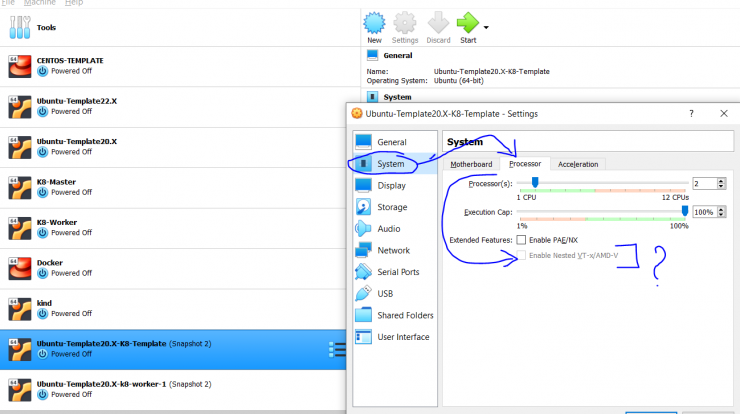Open General settings category icon
Viewport: 740px width, 414px height.
click(363, 142)
